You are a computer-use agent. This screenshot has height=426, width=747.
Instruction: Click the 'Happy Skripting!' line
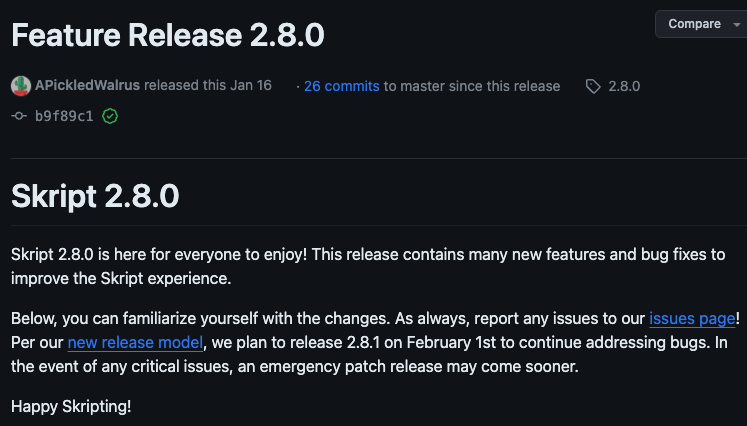(x=71, y=407)
